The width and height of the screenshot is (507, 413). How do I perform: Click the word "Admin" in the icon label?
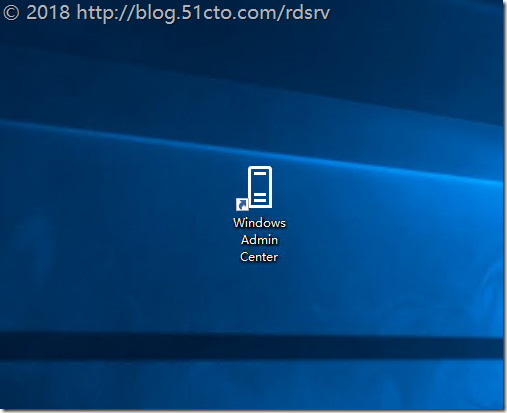click(259, 240)
